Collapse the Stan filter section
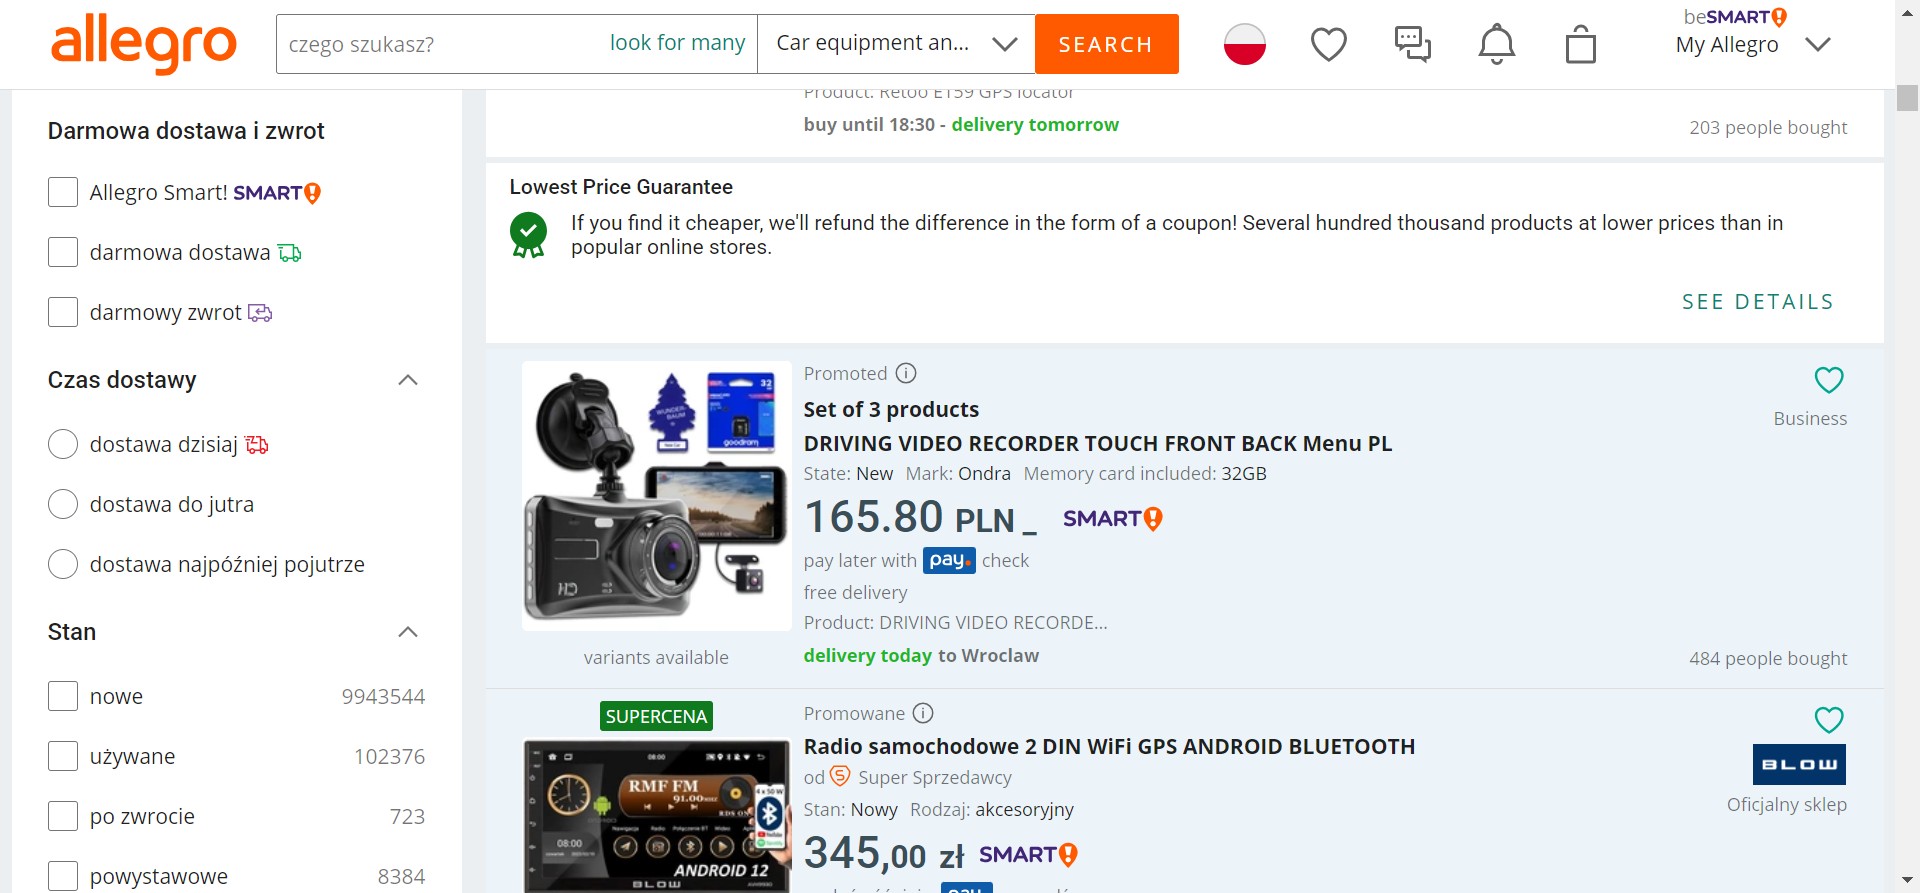Viewport: 1920px width, 893px height. click(x=408, y=632)
